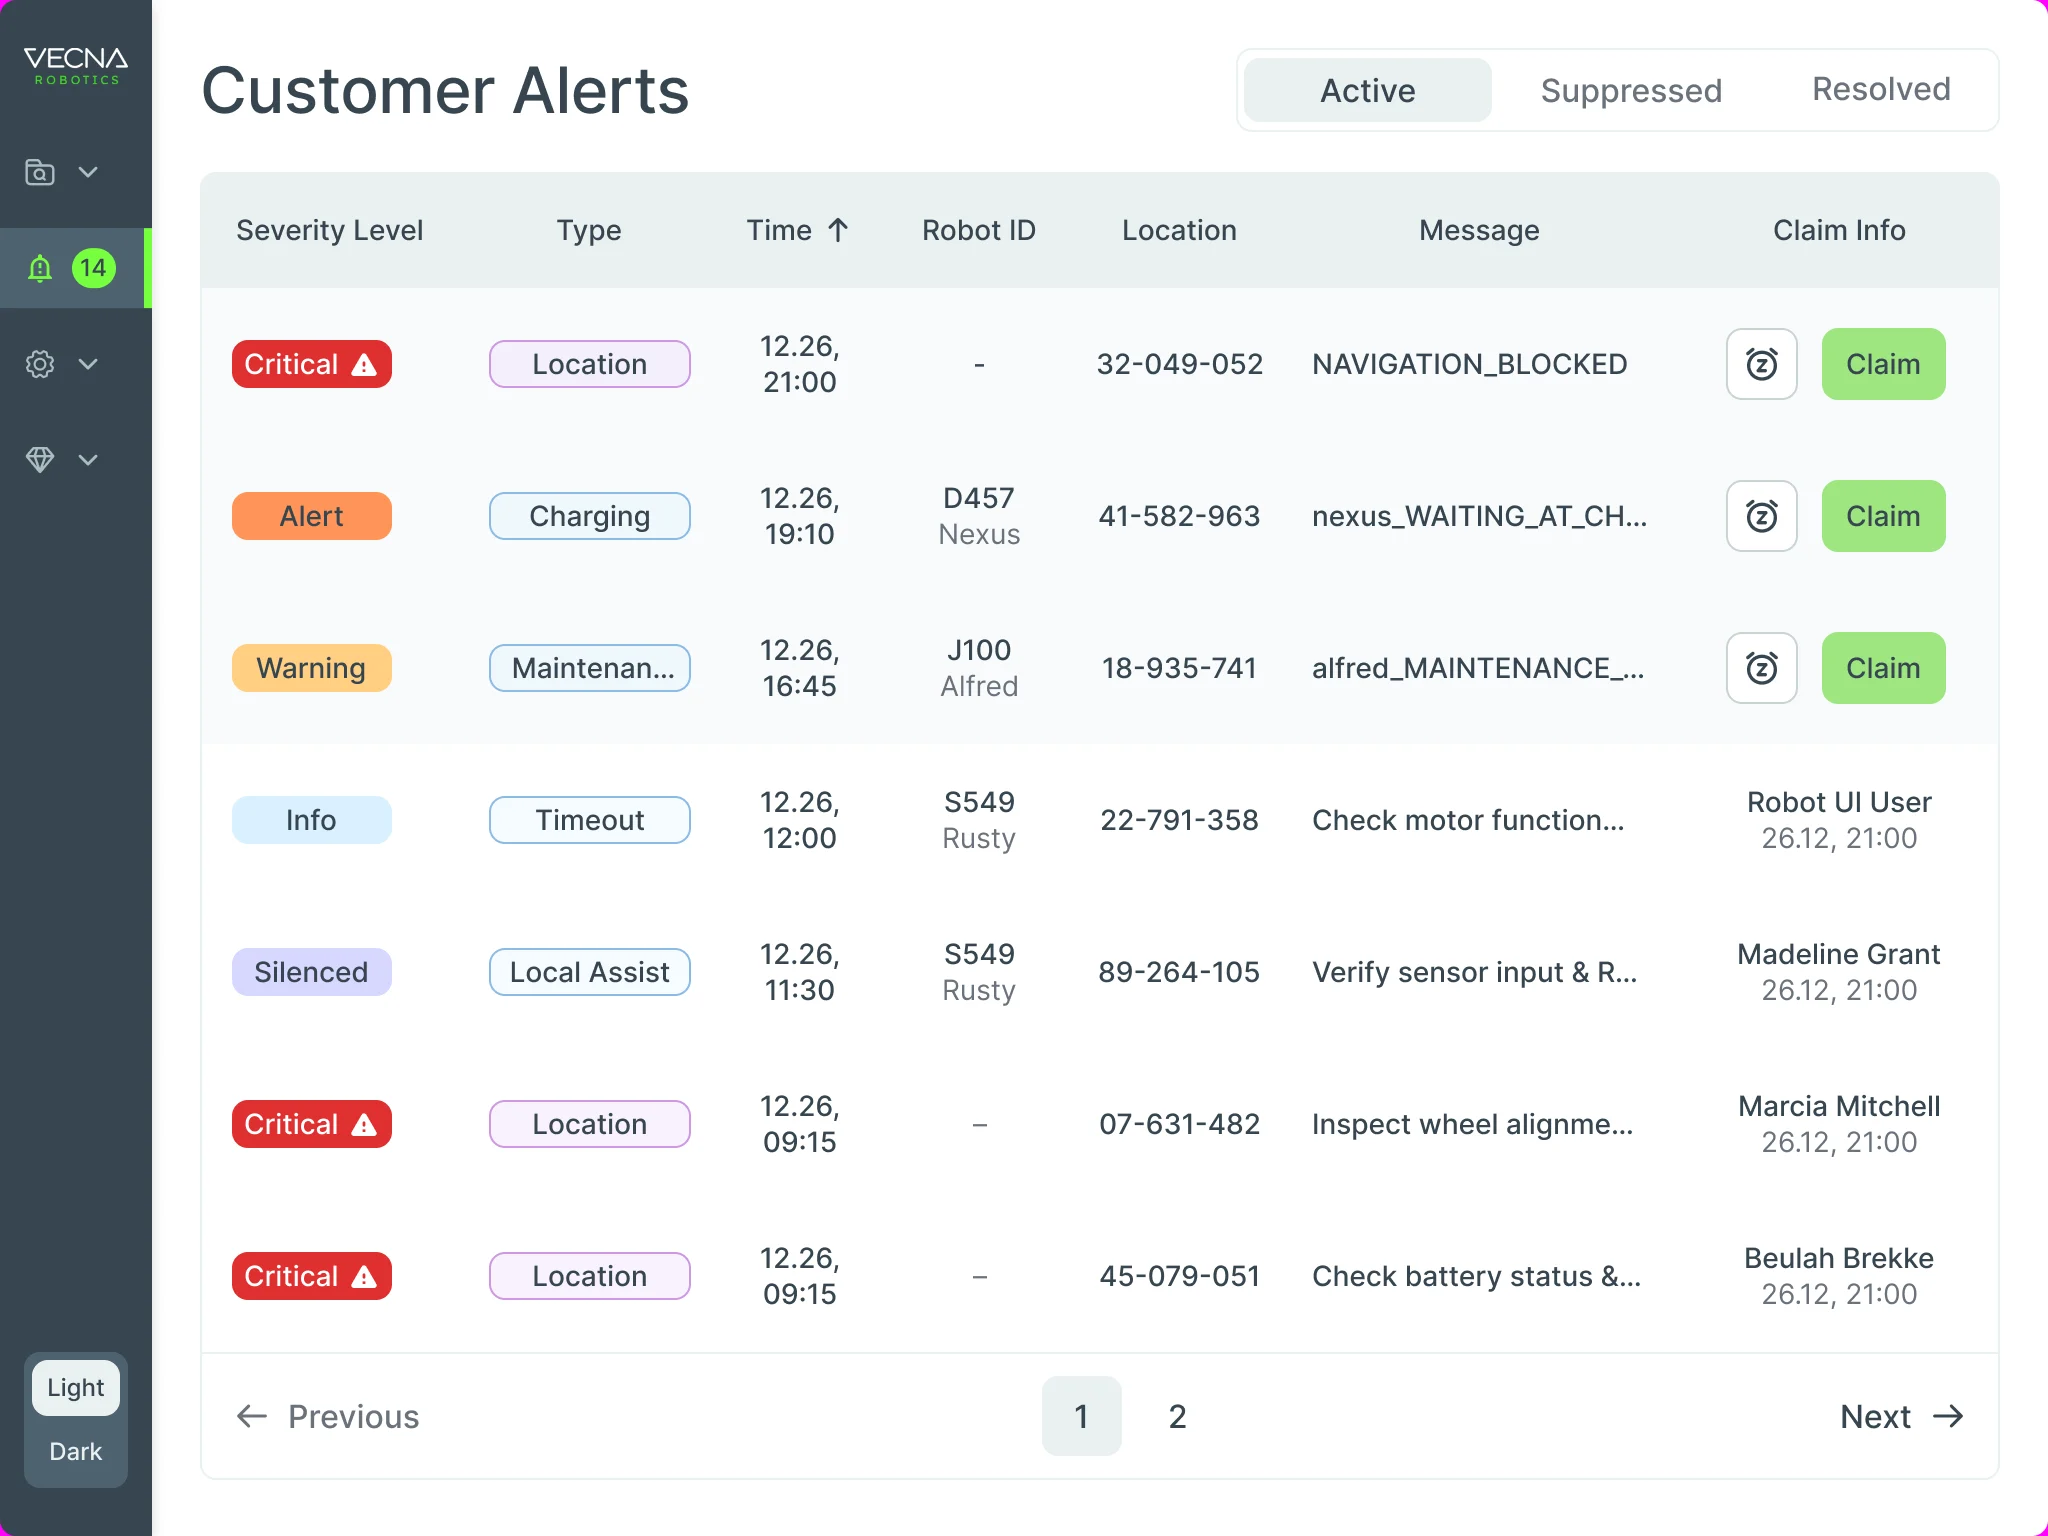Expand the diamond menu chevron
Image resolution: width=2048 pixels, height=1536 pixels.
[x=88, y=460]
